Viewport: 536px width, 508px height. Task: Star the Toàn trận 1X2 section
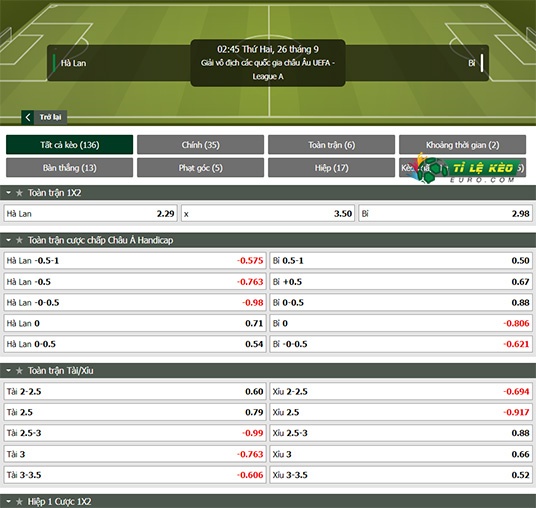point(19,193)
